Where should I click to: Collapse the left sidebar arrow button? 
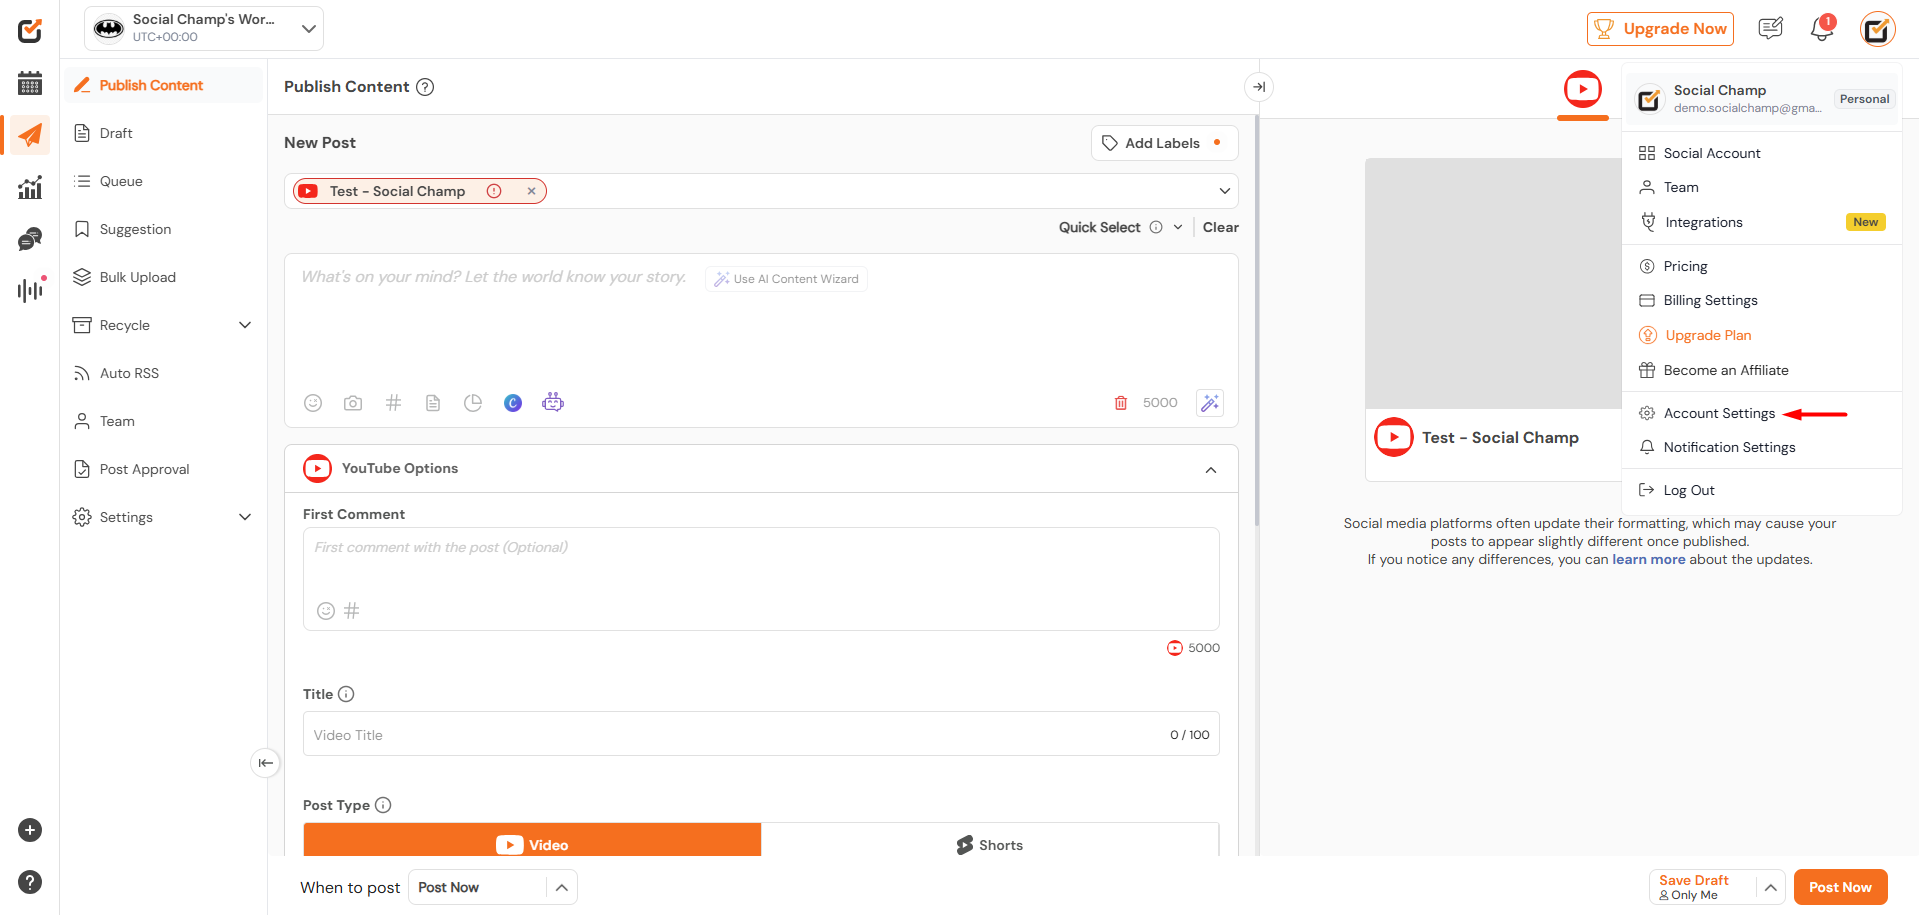click(265, 763)
